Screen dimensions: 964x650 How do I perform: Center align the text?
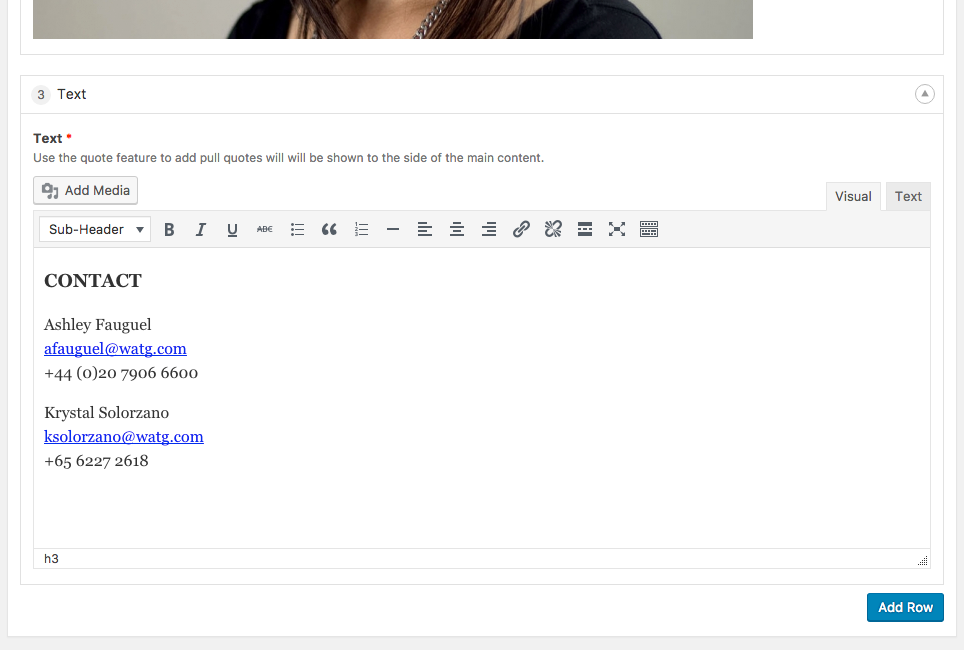coord(457,230)
